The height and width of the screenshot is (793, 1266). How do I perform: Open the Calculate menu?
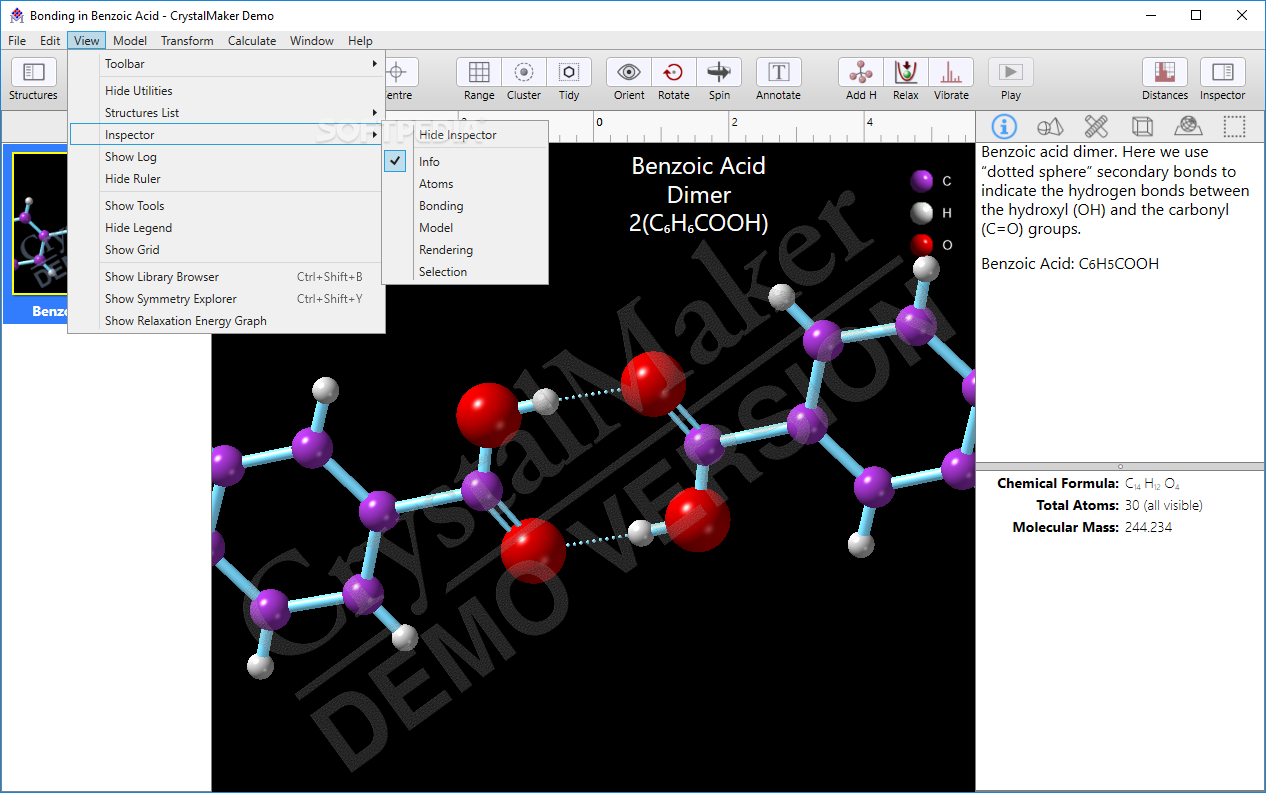(252, 41)
